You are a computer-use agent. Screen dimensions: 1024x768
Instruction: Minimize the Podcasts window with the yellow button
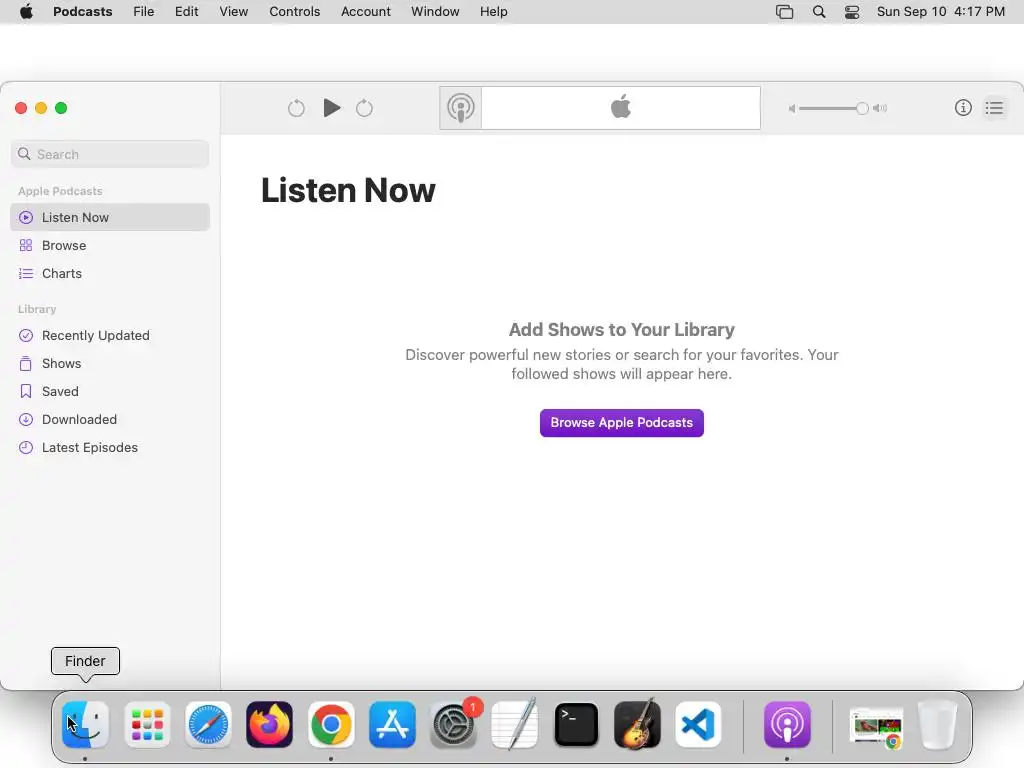pos(41,108)
